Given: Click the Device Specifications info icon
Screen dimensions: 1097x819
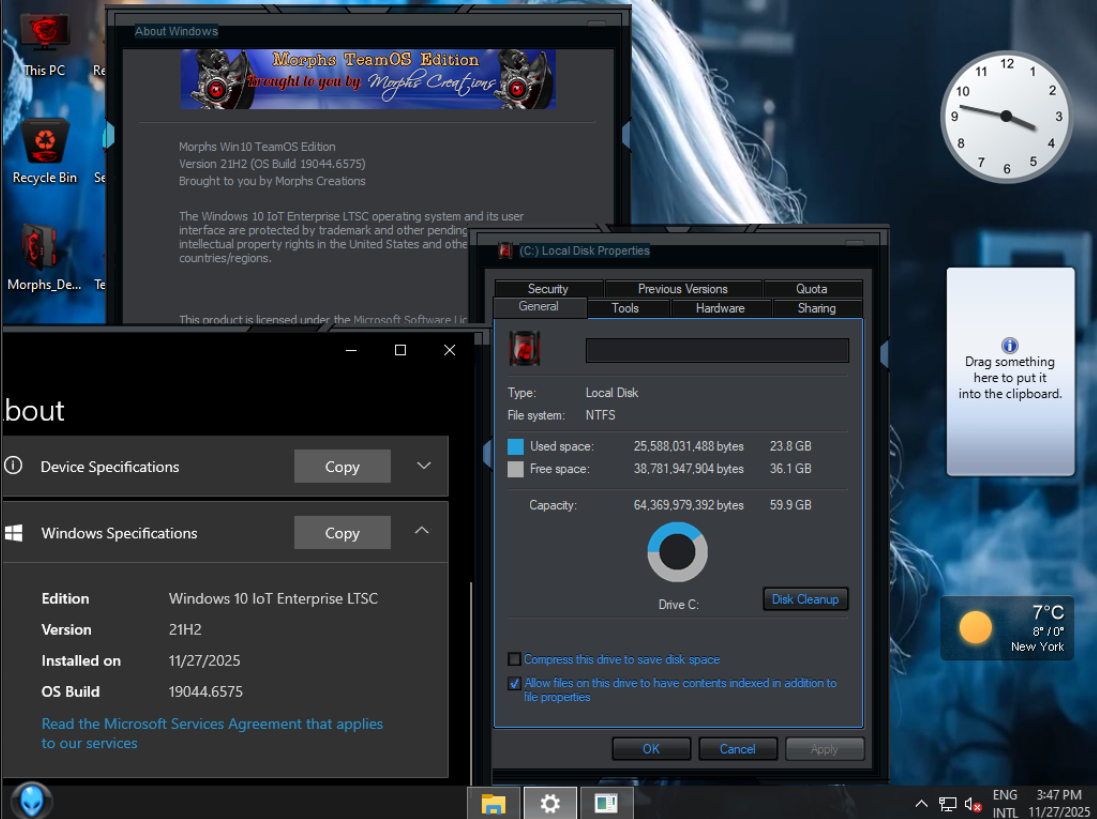Looking at the screenshot, I should [13, 465].
